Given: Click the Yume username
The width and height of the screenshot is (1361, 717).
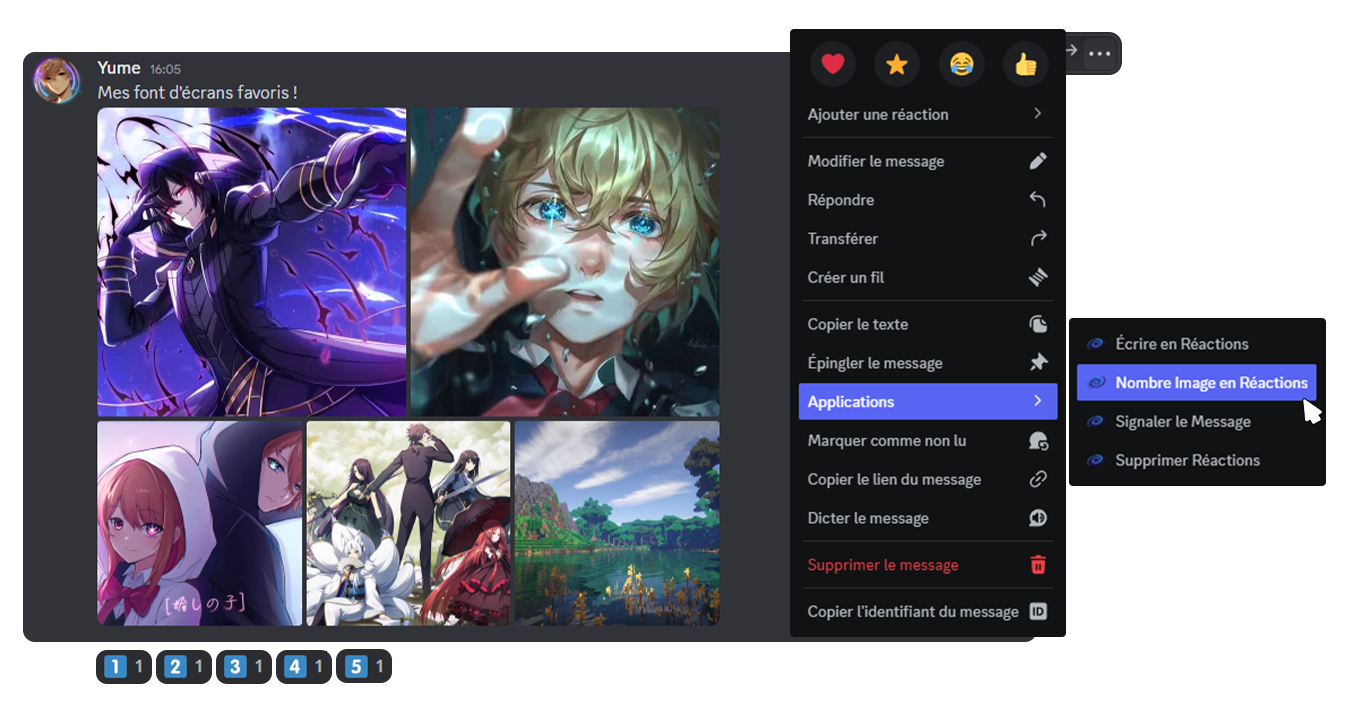Looking at the screenshot, I should point(119,68).
